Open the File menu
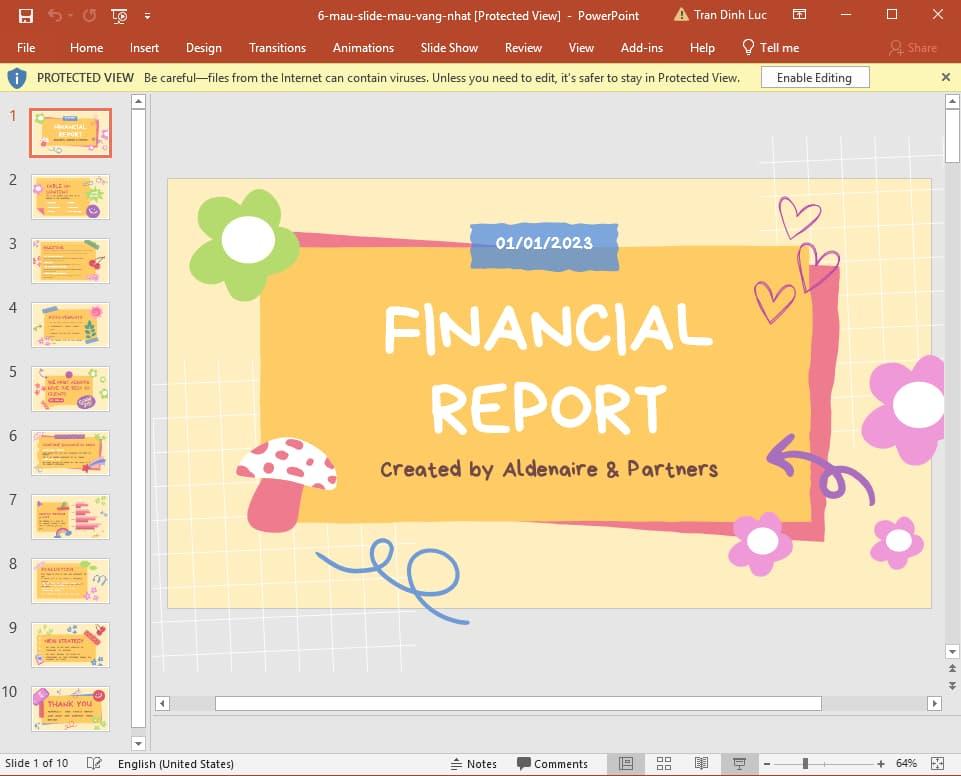Screen dimensions: 961x776 (26, 47)
